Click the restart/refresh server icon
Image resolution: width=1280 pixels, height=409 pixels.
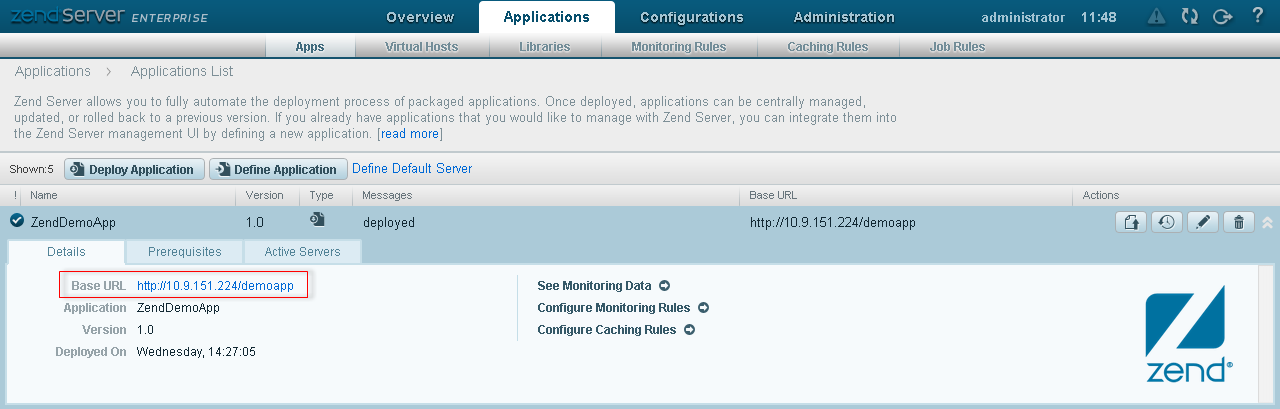click(x=1189, y=16)
